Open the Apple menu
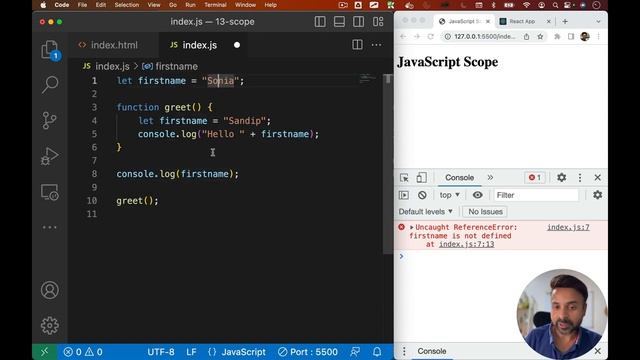640x360 pixels. click(43, 5)
